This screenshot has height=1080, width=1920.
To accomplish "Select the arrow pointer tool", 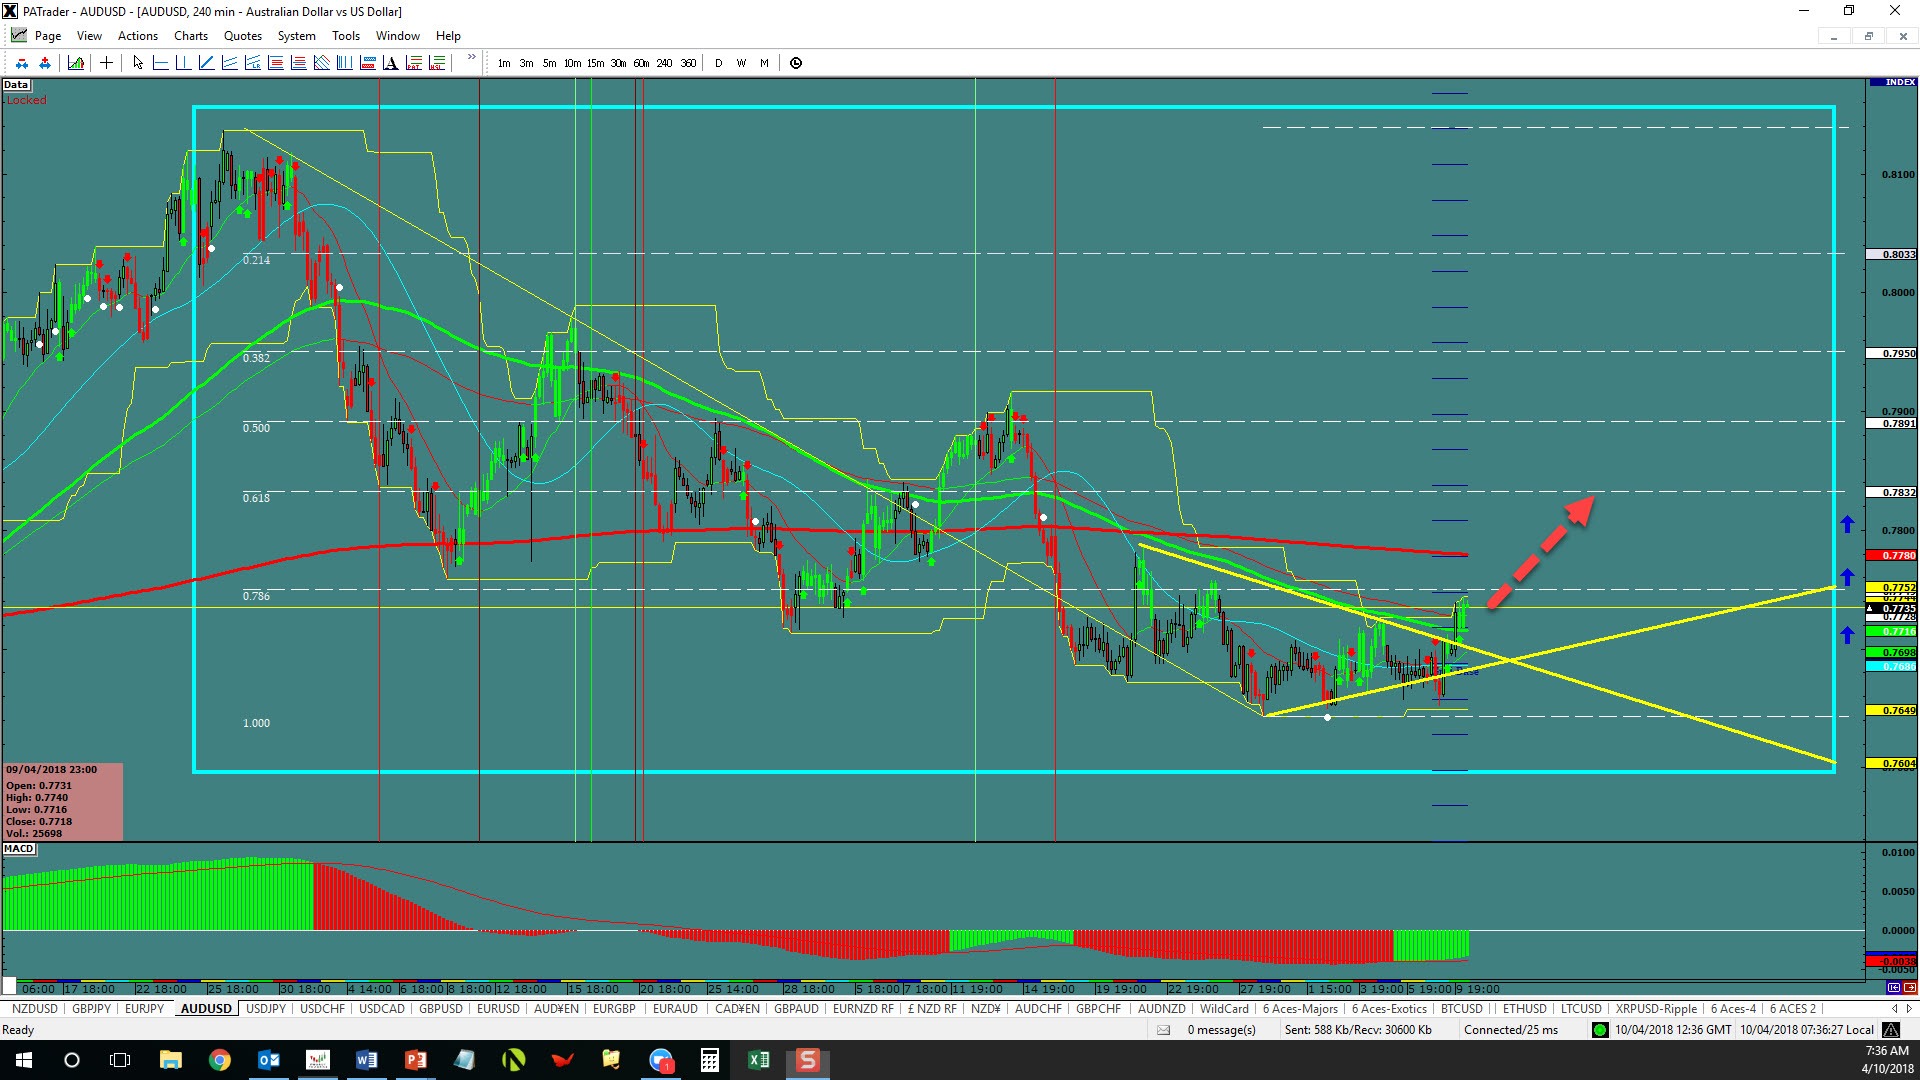I will click(x=138, y=63).
